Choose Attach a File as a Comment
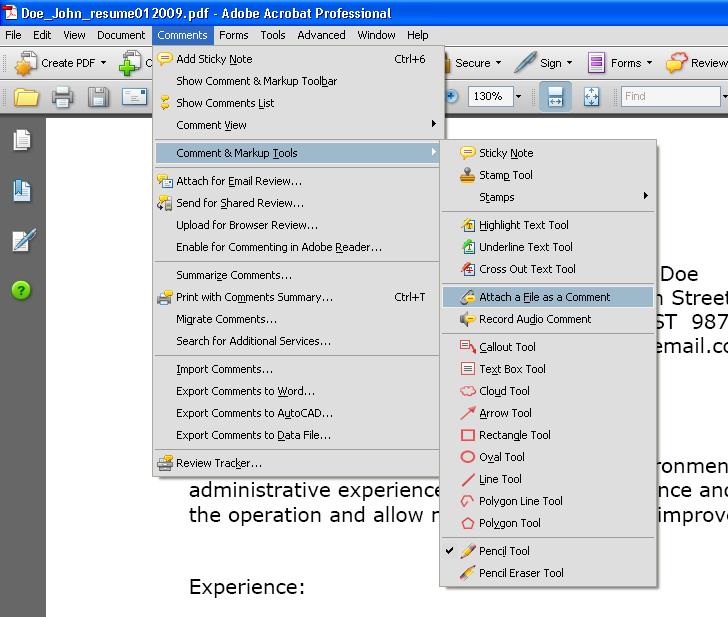The height and width of the screenshot is (617, 728). (548, 297)
